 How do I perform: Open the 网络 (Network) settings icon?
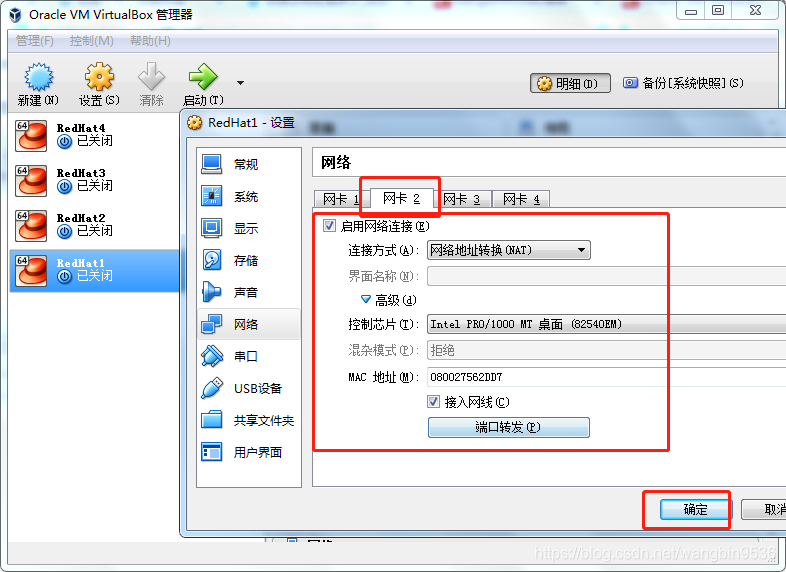(x=212, y=324)
